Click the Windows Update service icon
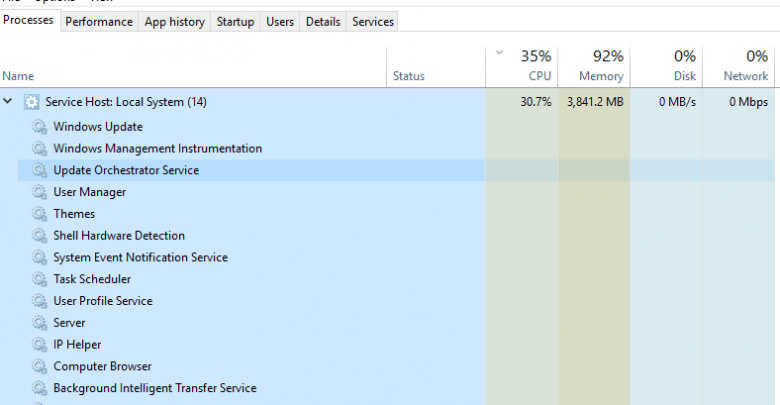Image resolution: width=780 pixels, height=405 pixels. (x=40, y=127)
